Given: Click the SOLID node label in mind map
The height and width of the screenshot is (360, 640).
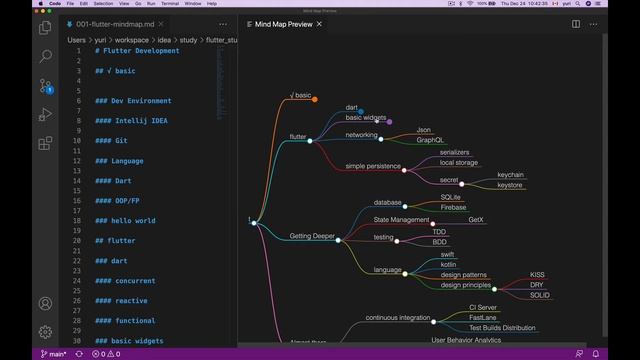Looking at the screenshot, I should click(540, 295).
